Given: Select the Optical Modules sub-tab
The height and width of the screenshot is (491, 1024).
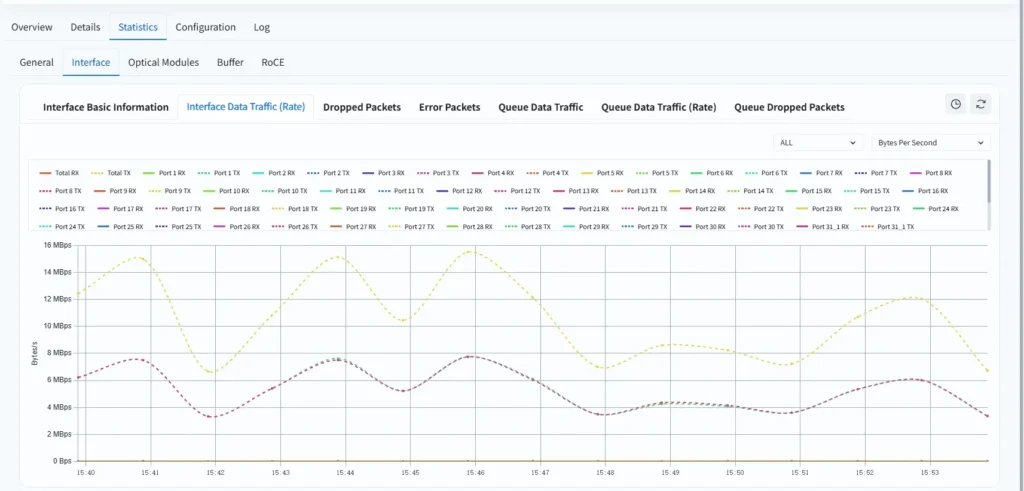Looking at the screenshot, I should [x=163, y=62].
